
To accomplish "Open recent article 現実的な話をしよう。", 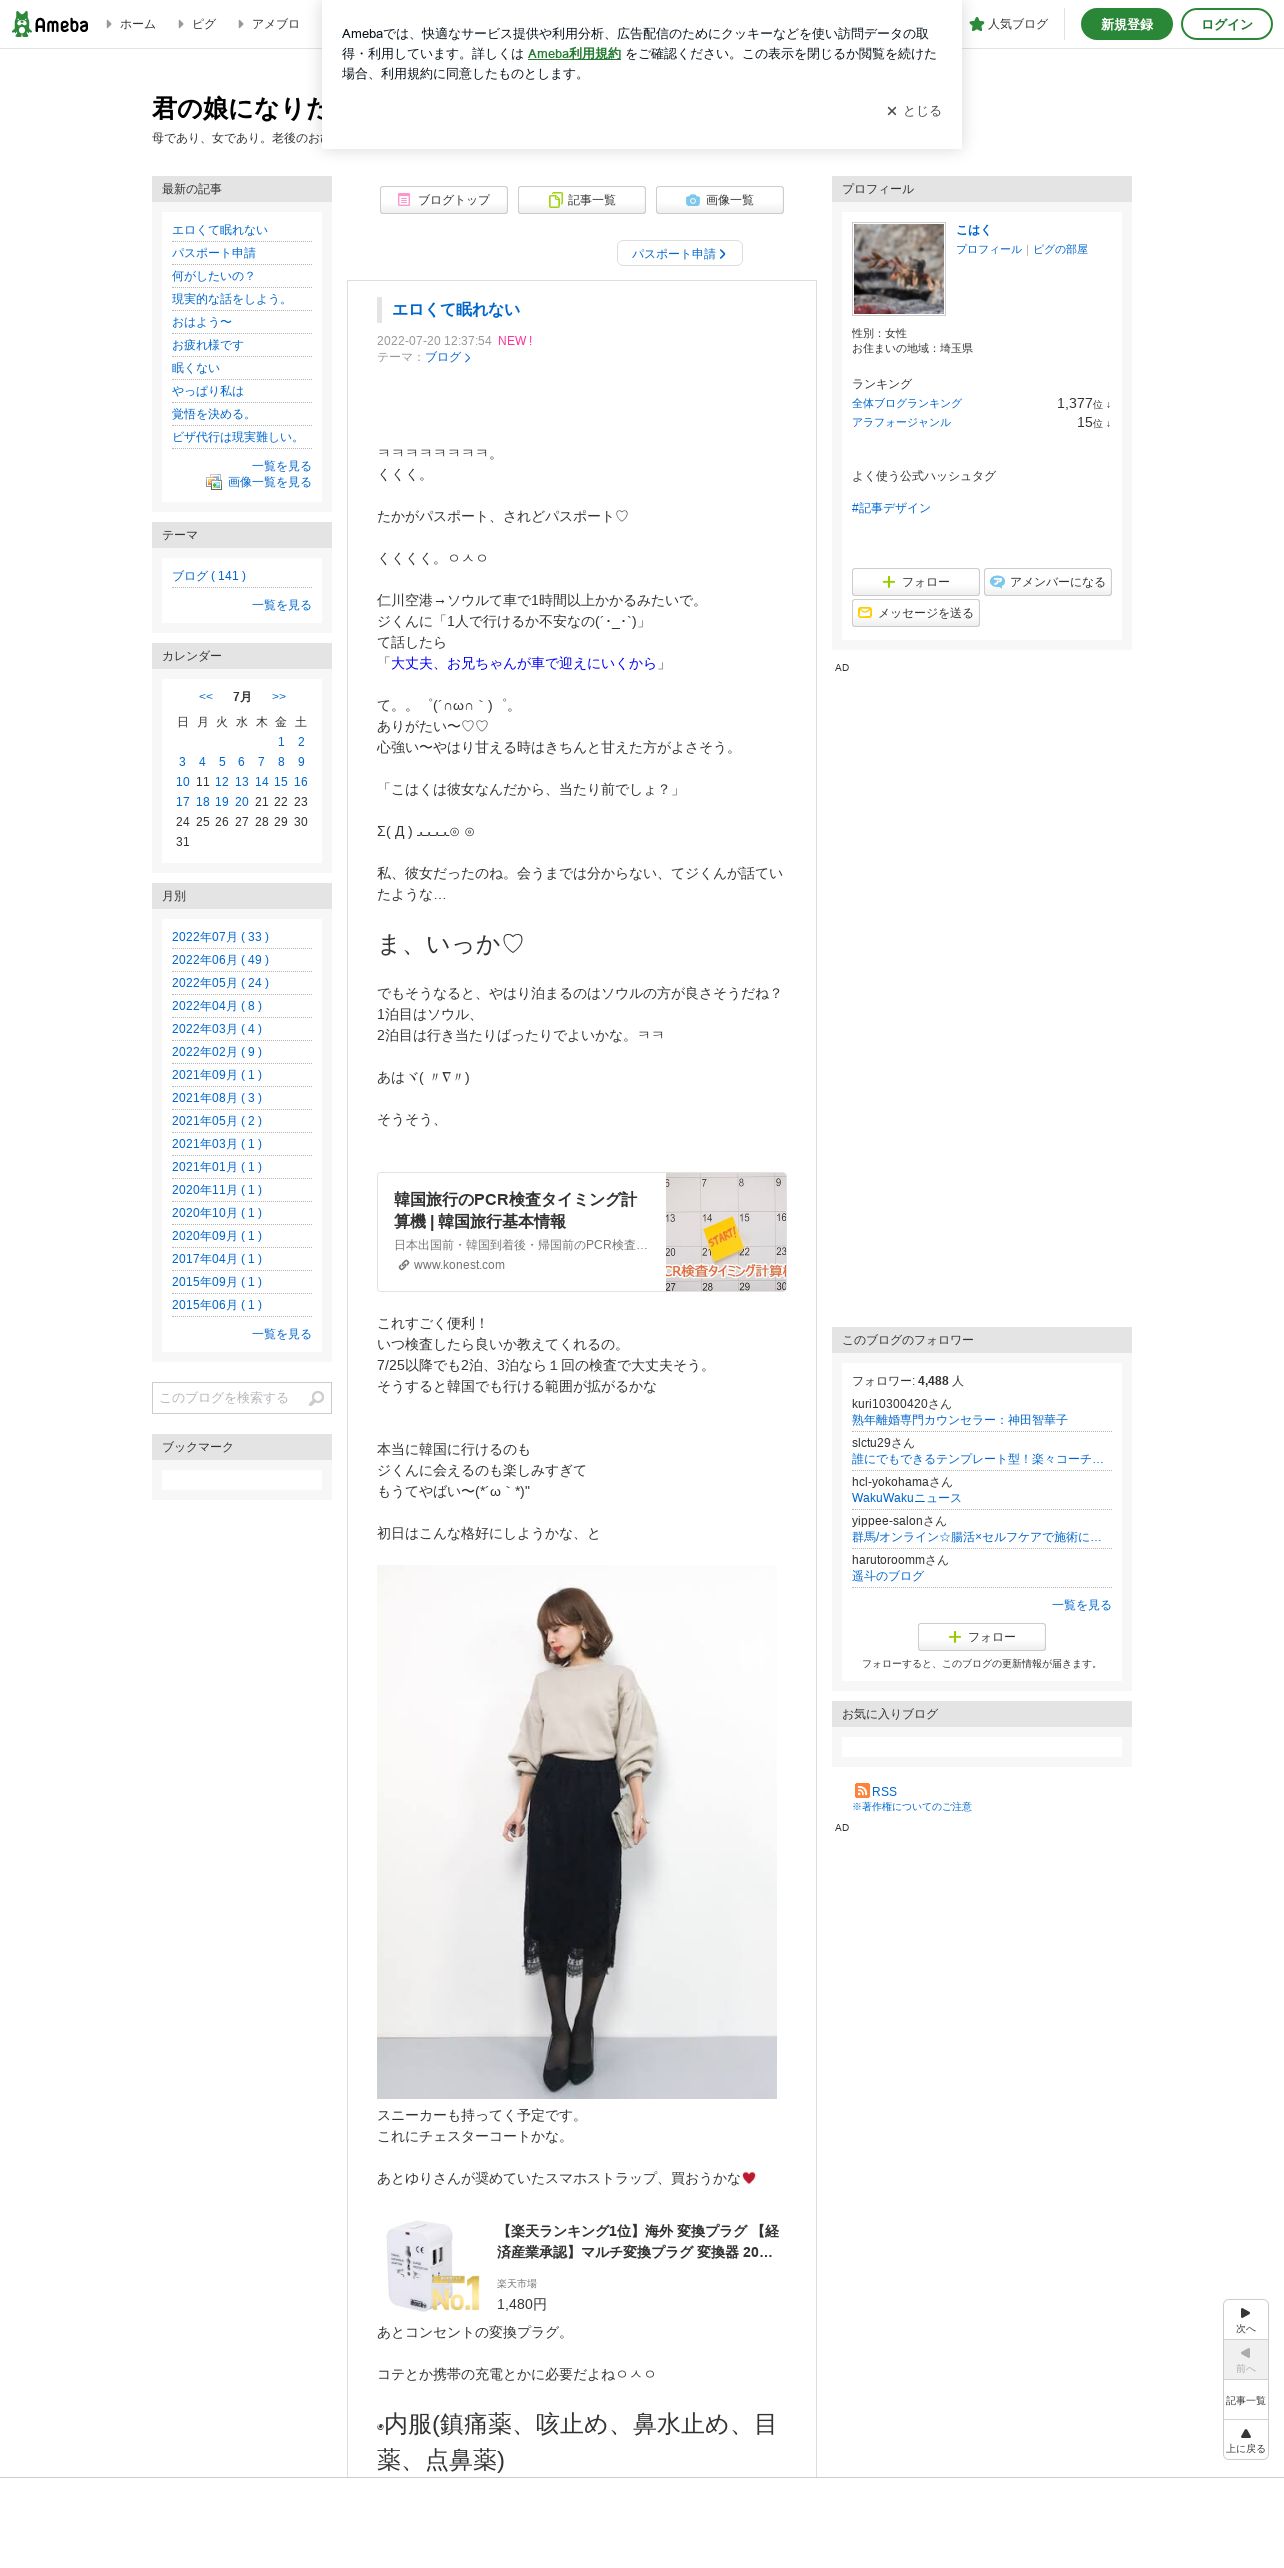I will pyautogui.click(x=231, y=299).
